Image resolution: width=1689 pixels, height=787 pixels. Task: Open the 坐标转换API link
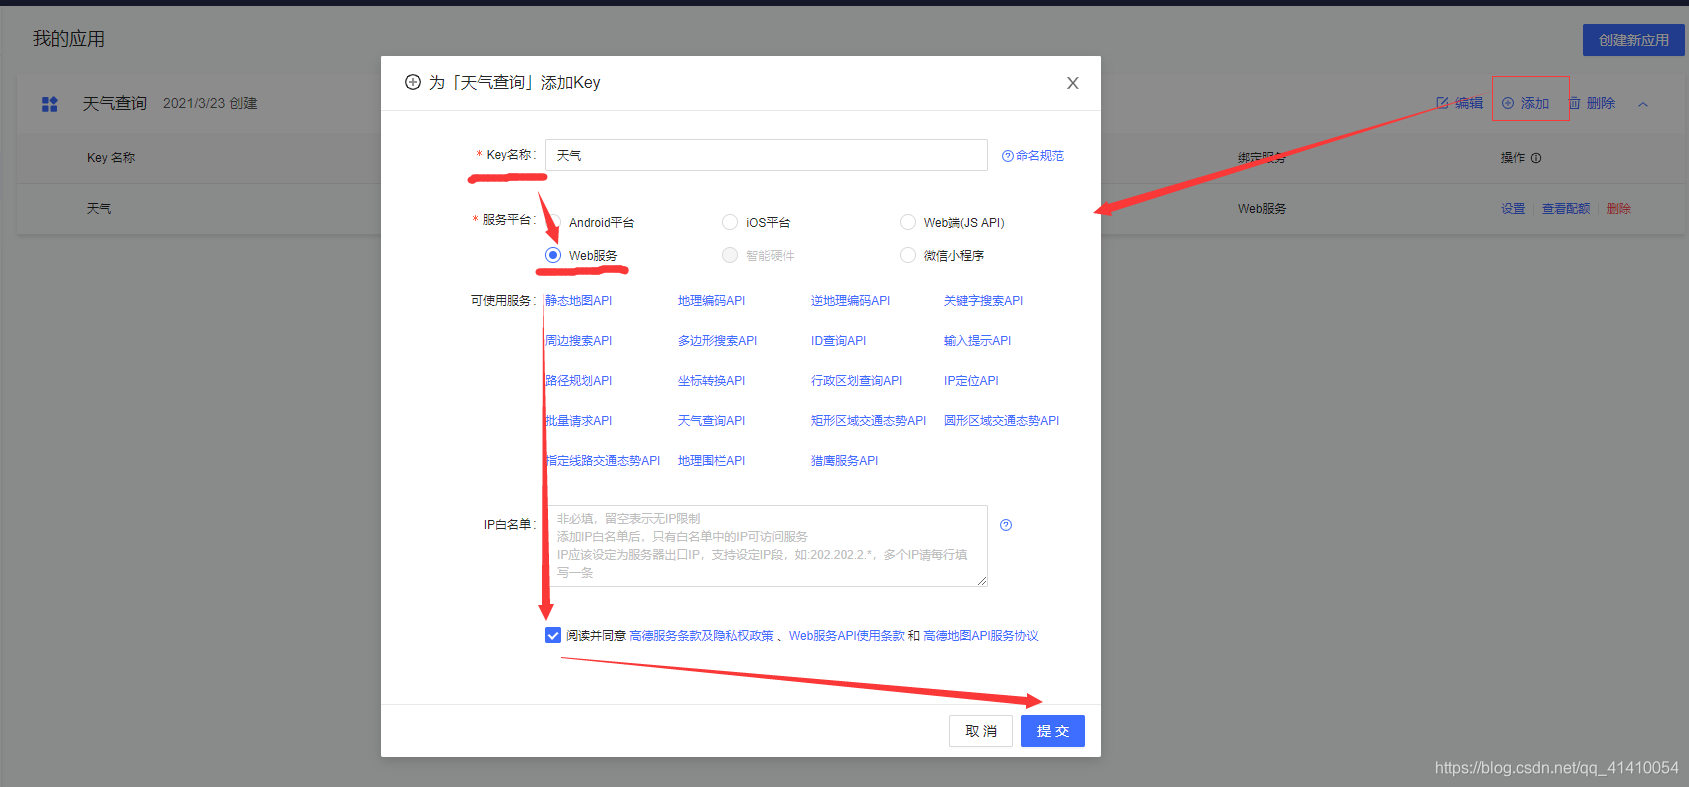(711, 381)
